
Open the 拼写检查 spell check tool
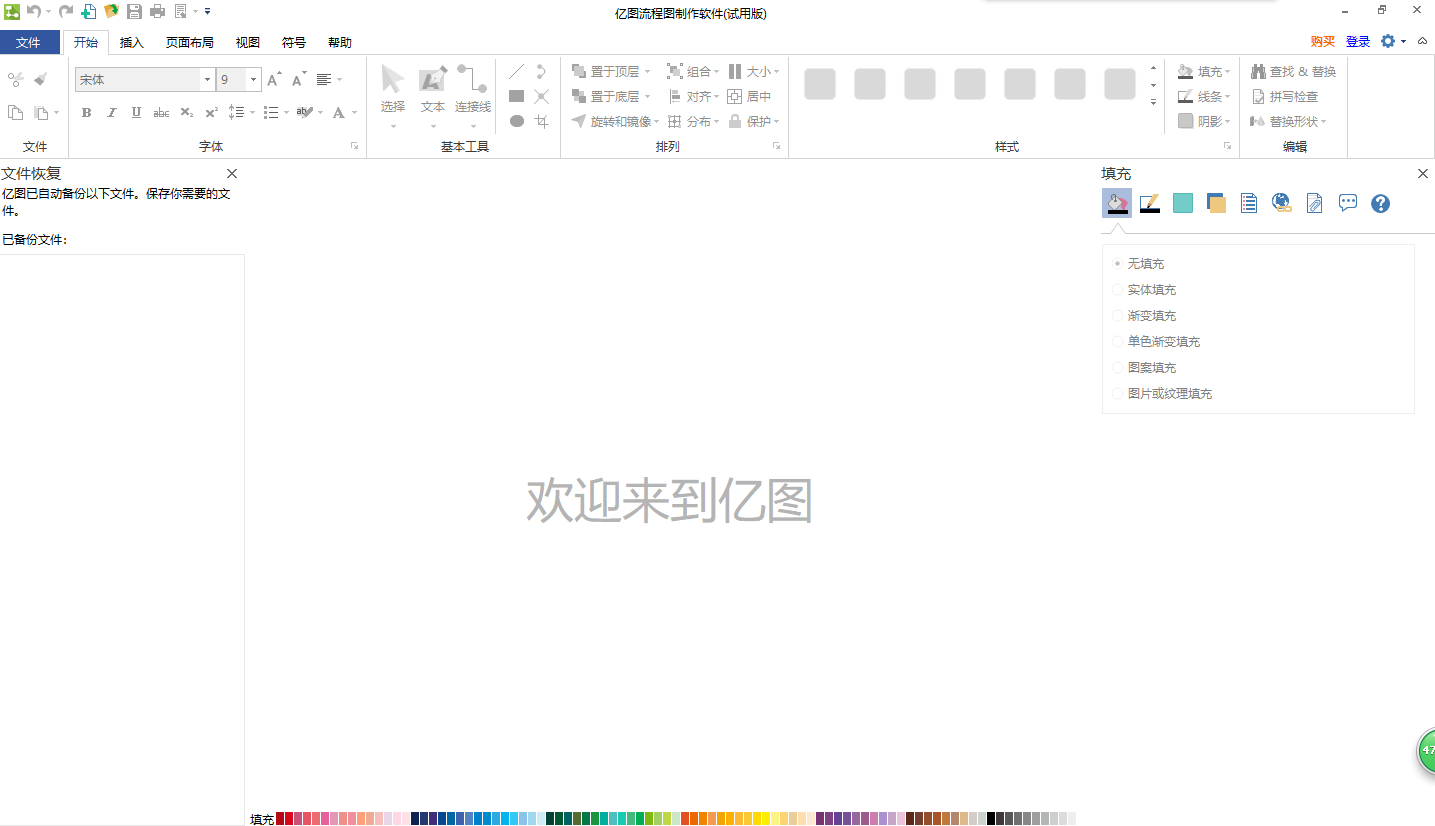[1285, 96]
